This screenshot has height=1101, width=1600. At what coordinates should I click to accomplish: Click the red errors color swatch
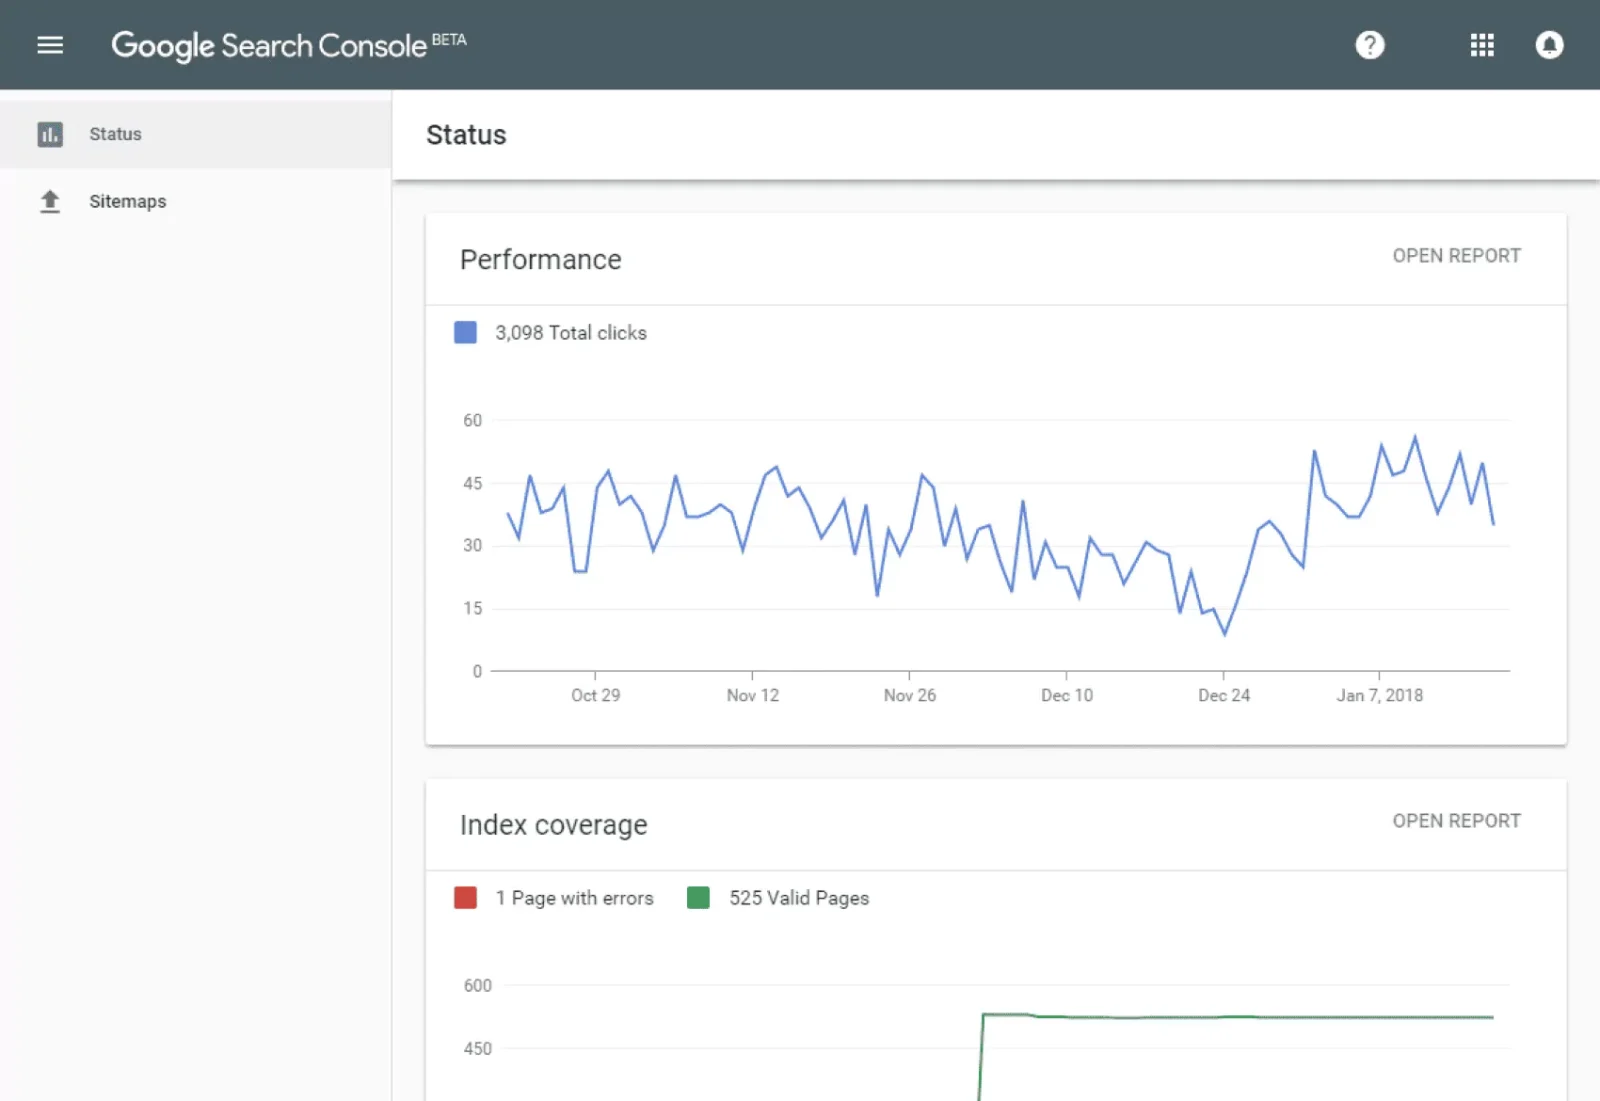(x=465, y=897)
